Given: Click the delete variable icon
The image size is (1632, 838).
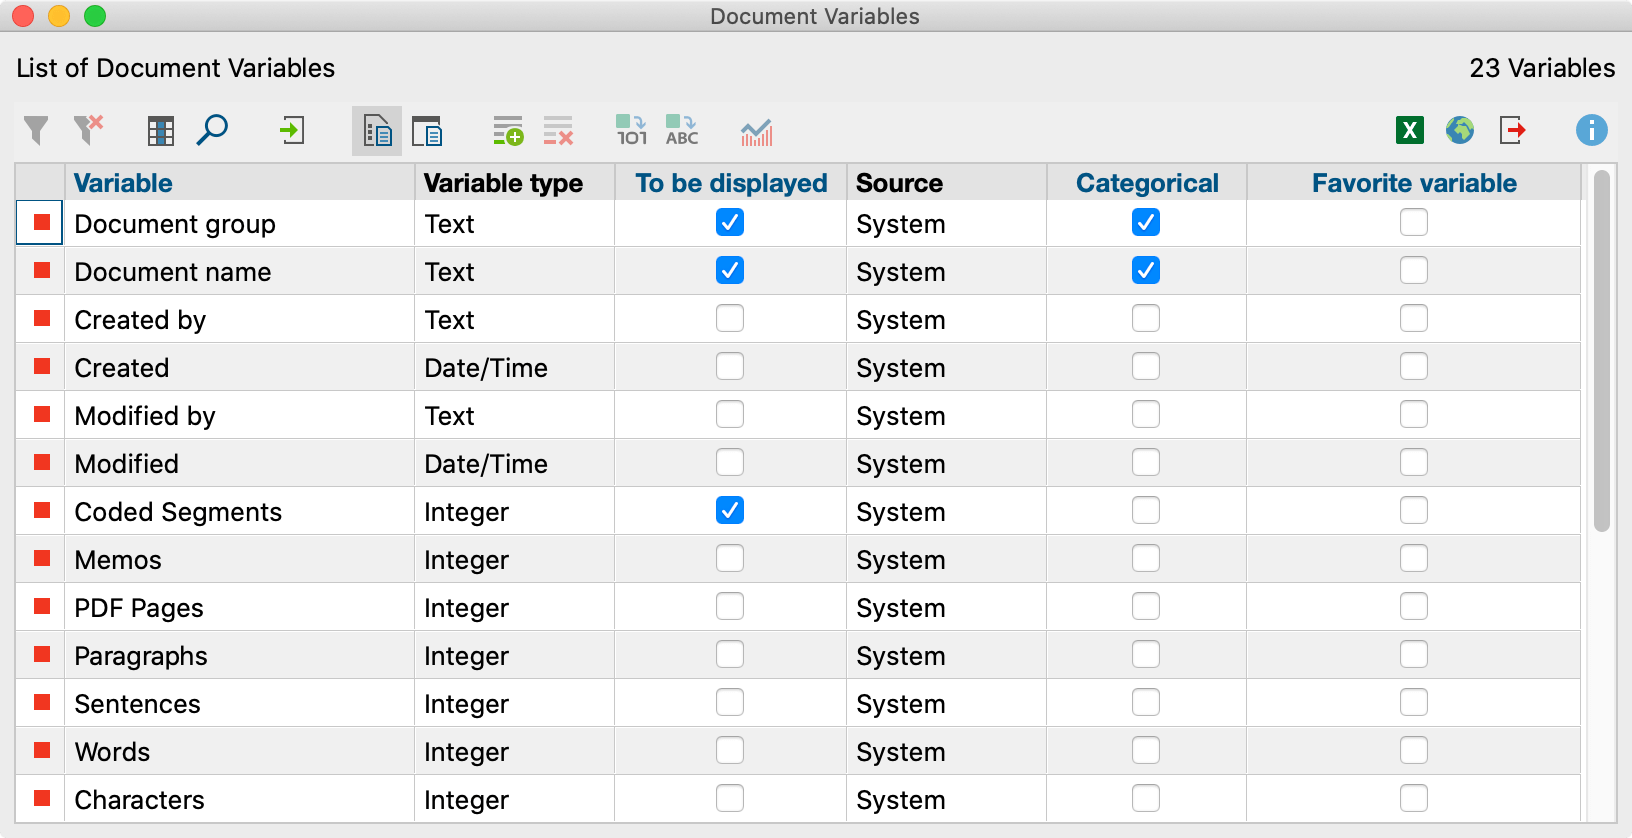Looking at the screenshot, I should pos(558,131).
